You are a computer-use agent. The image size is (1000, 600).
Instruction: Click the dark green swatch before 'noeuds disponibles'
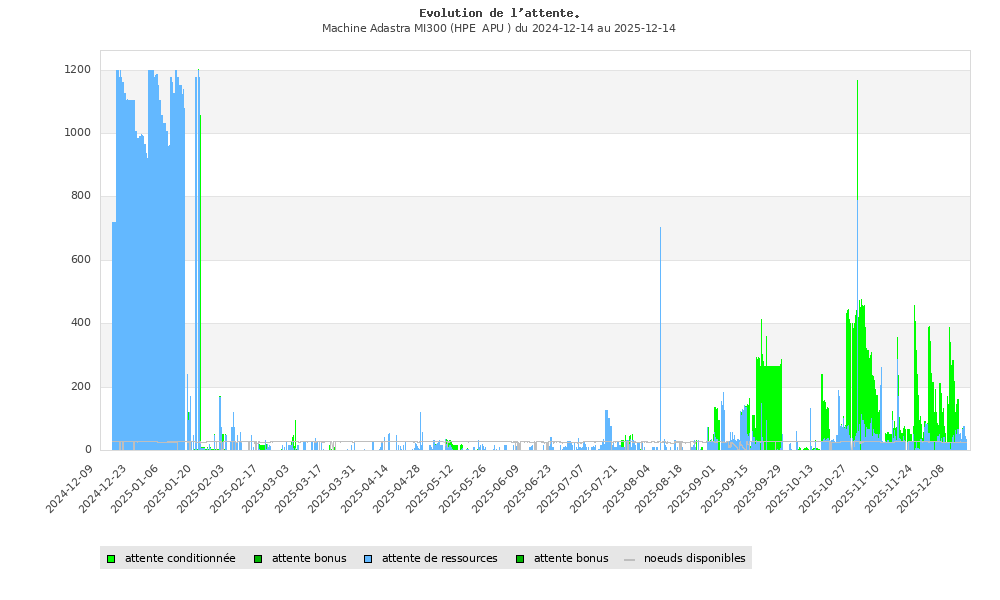point(520,559)
